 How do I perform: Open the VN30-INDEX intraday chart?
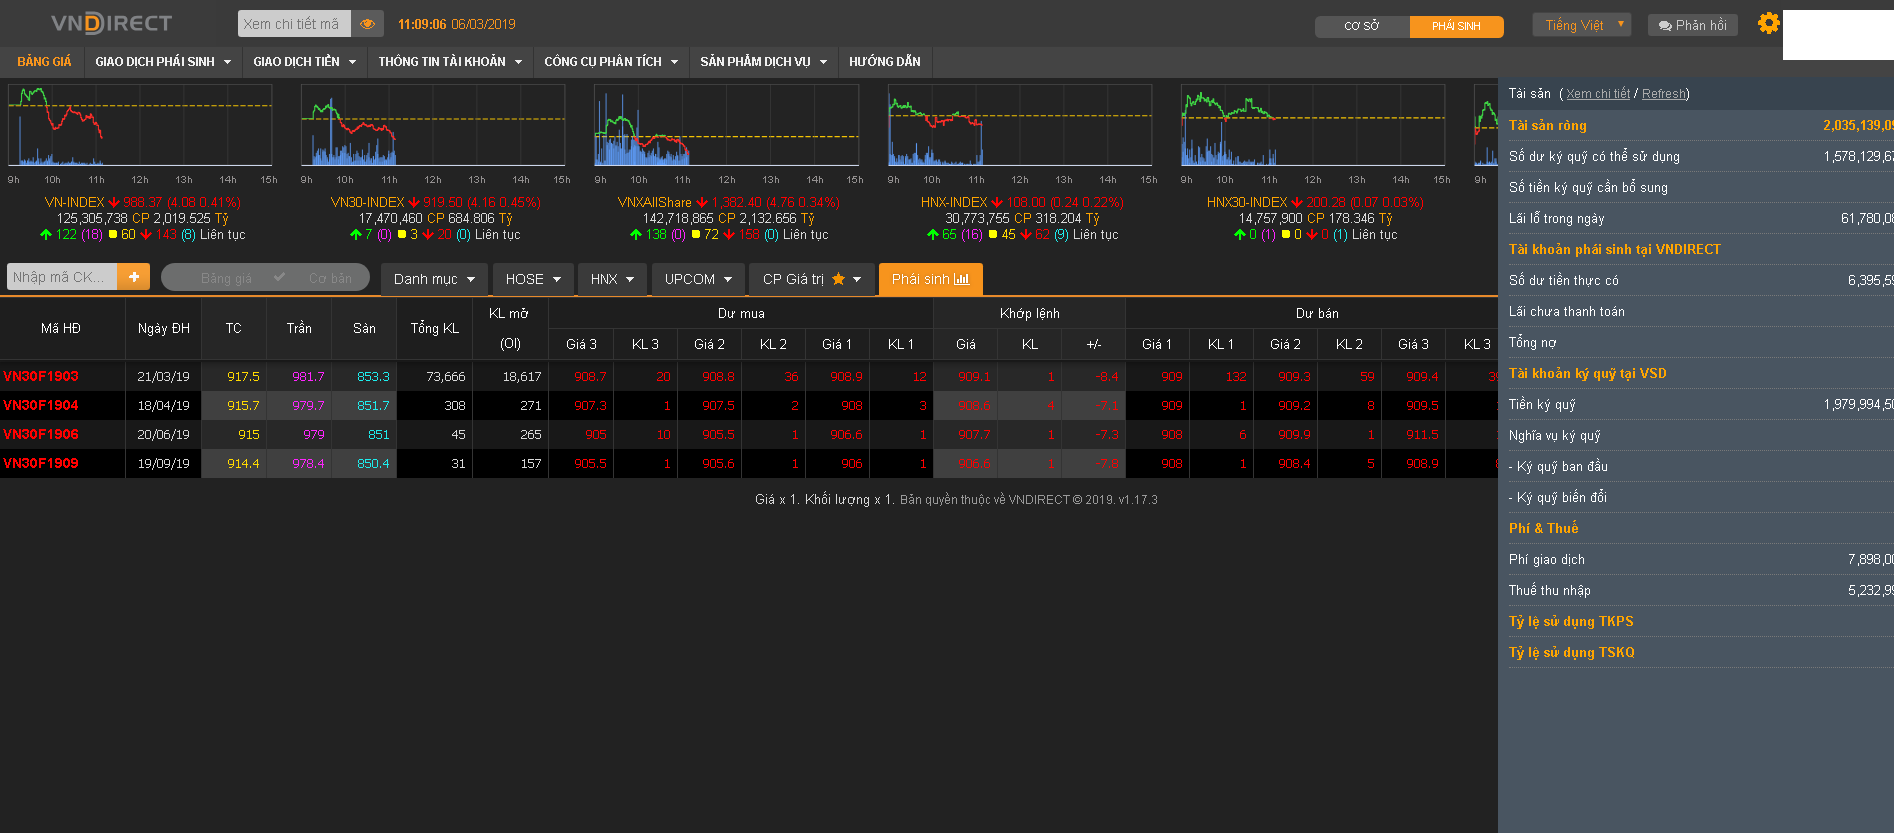pos(433,126)
